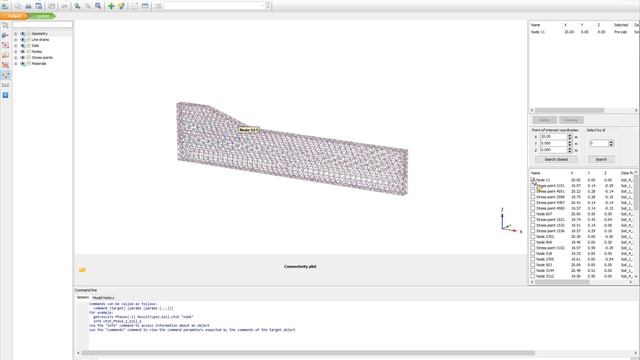The height and width of the screenshot is (360, 640).
Task: Click the zoom out magnifier icon
Action: coord(88,6)
